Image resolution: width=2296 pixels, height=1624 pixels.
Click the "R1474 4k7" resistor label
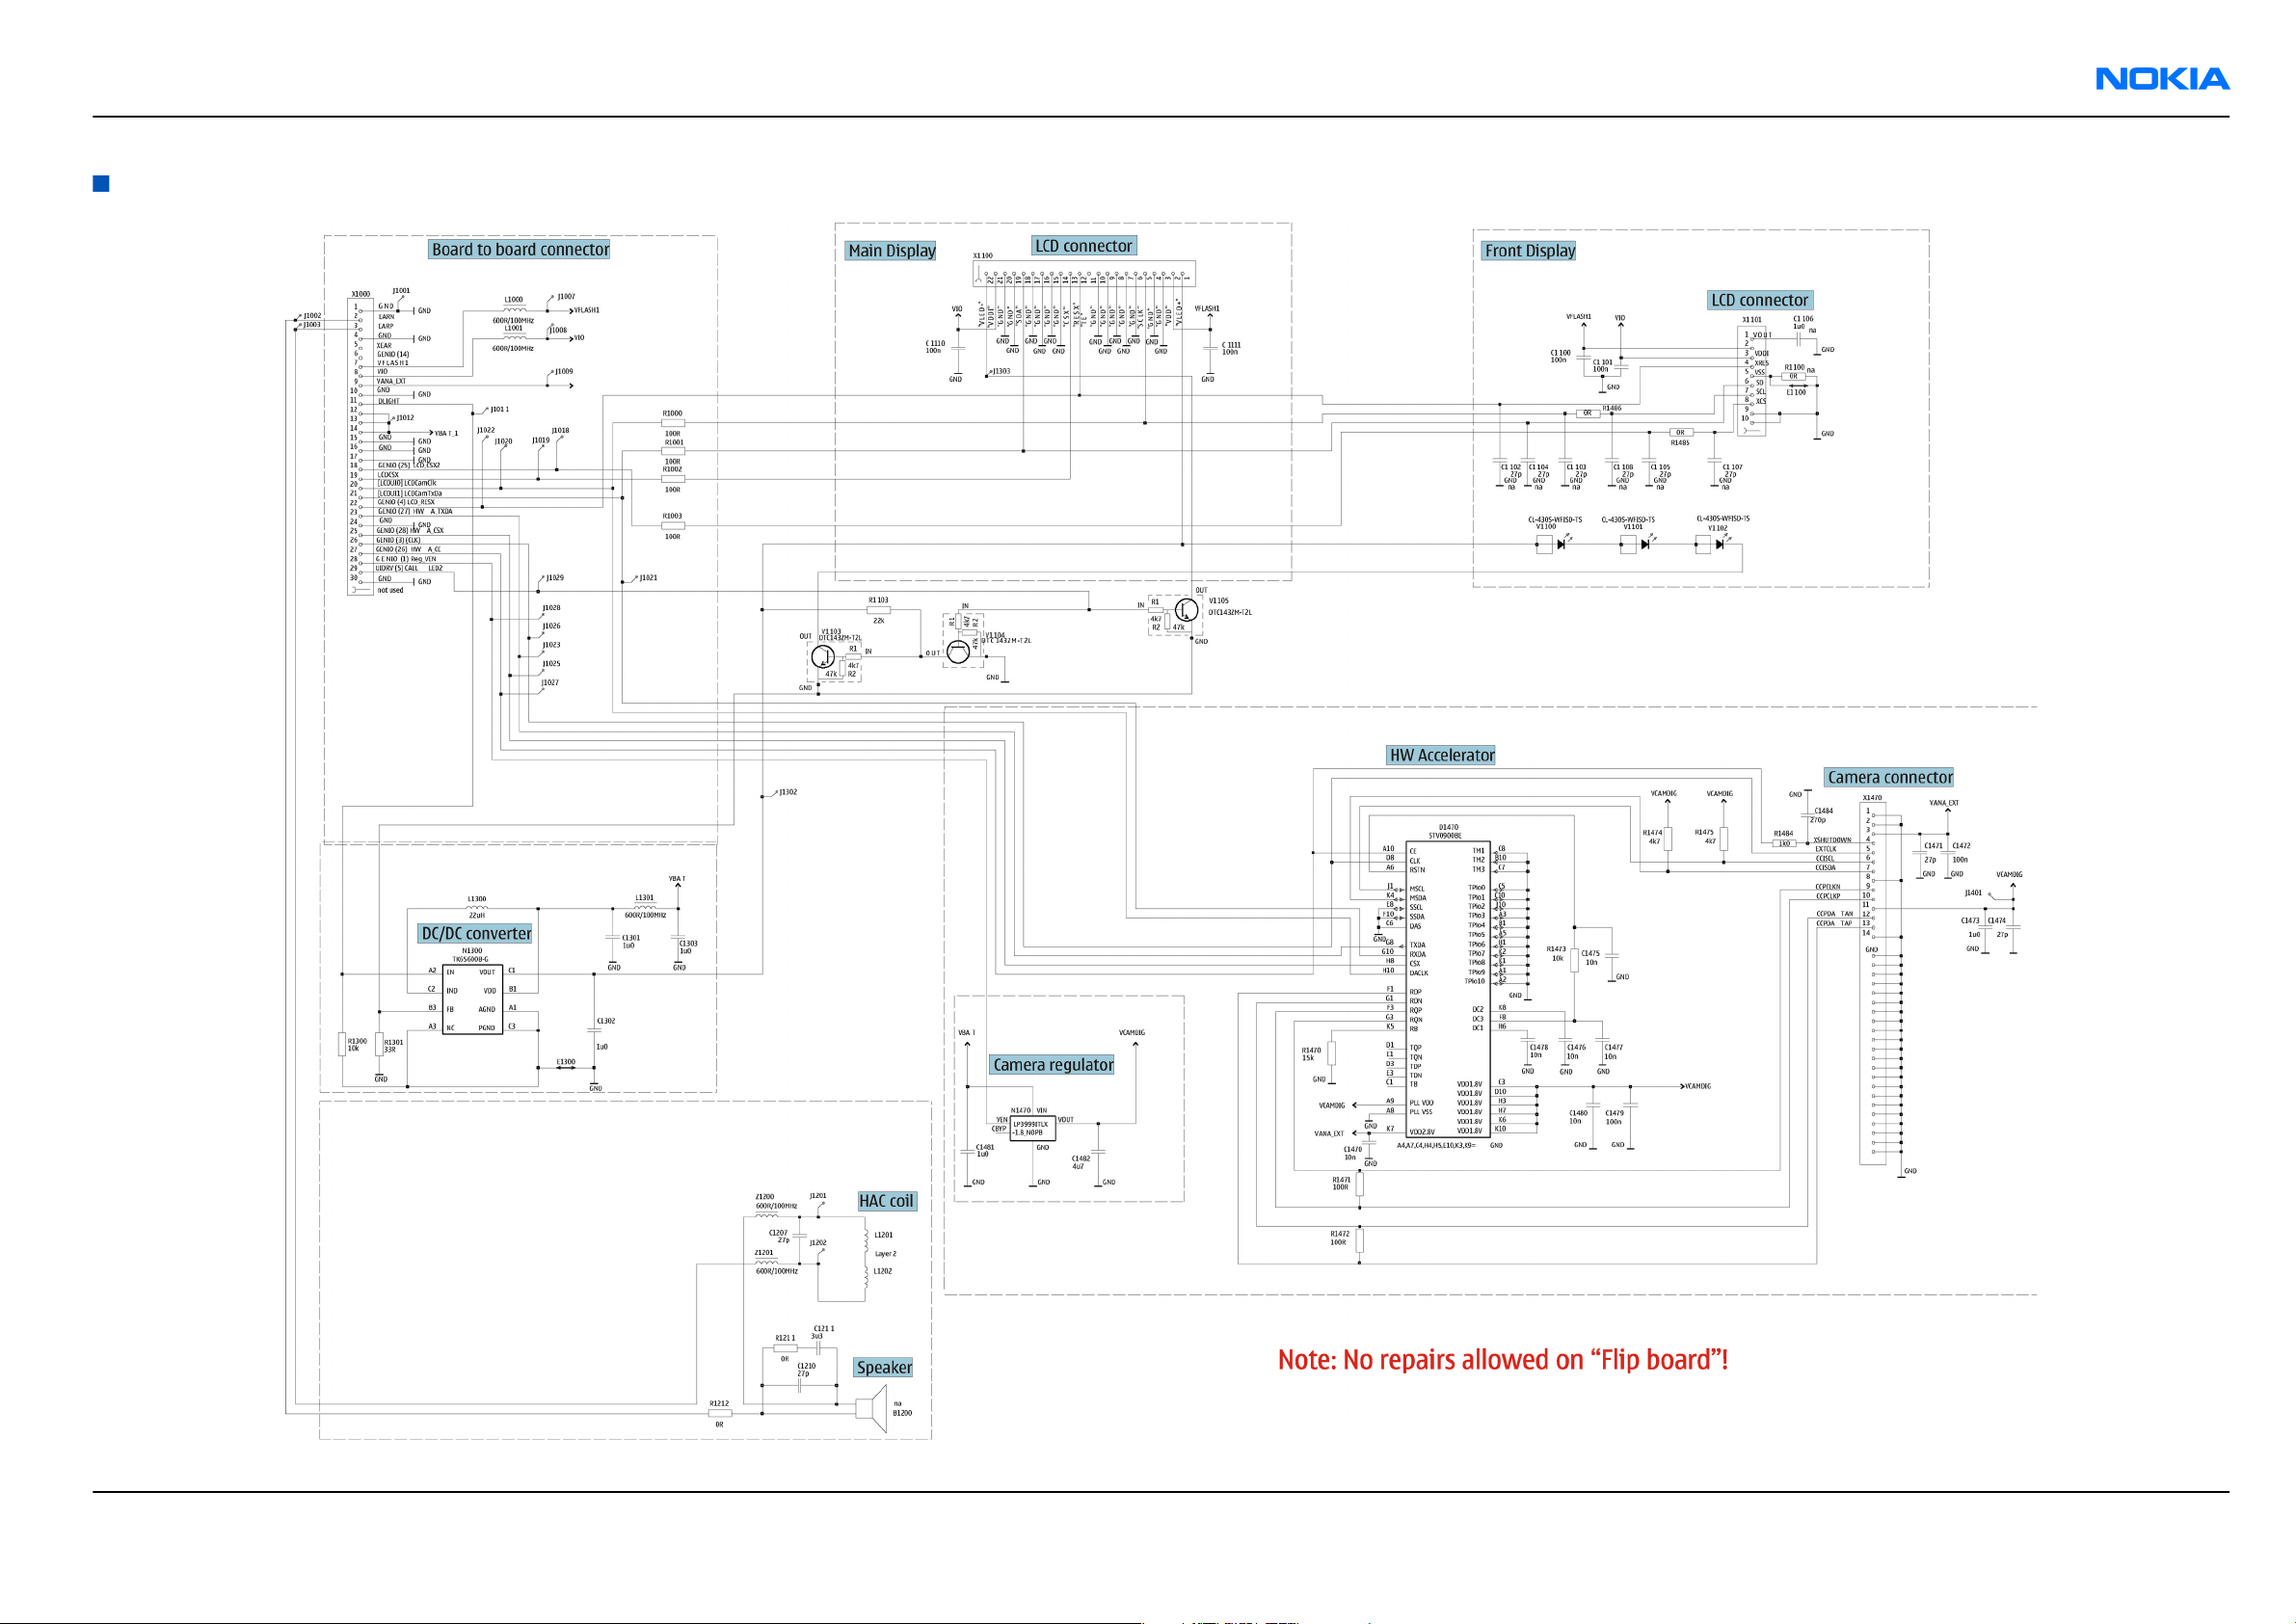tap(1653, 837)
